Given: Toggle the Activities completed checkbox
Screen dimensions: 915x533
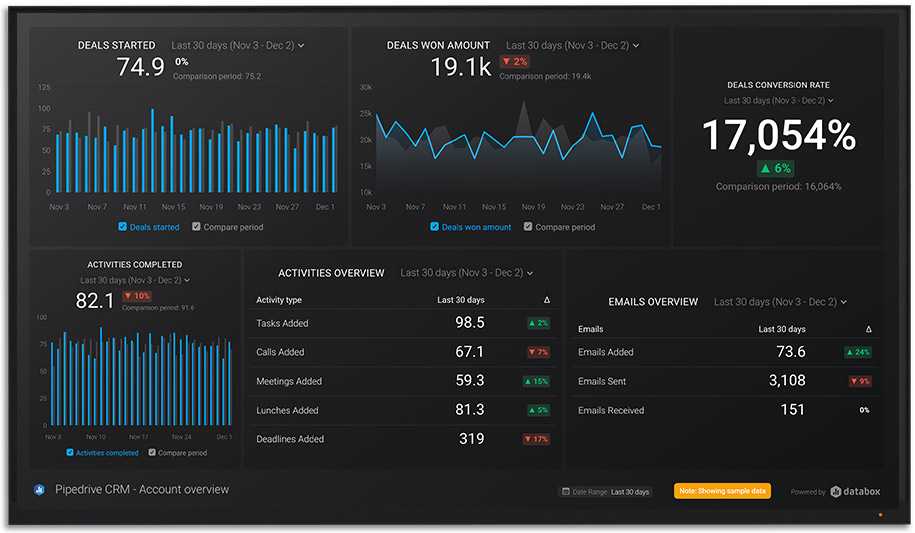Looking at the screenshot, I should pyautogui.click(x=70, y=452).
